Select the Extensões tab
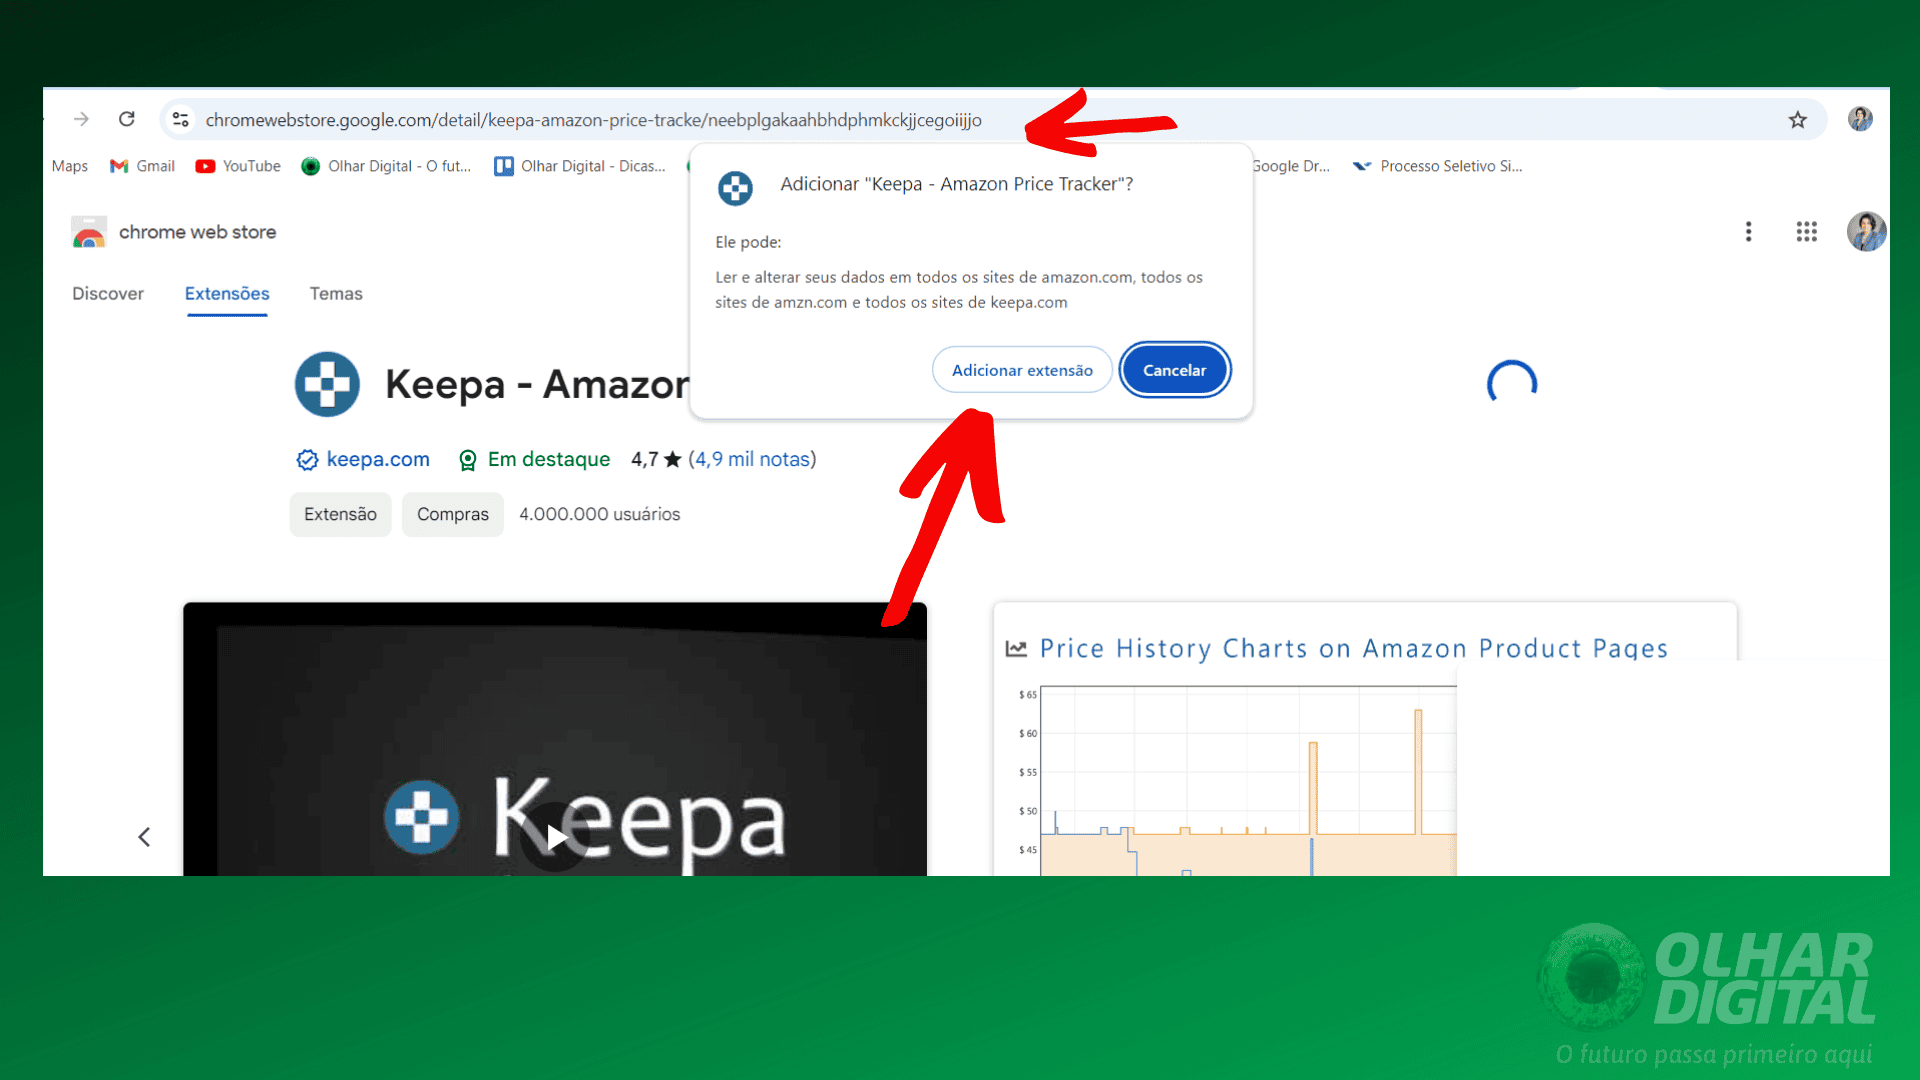Screen dimensions: 1920x1080 [x=227, y=293]
